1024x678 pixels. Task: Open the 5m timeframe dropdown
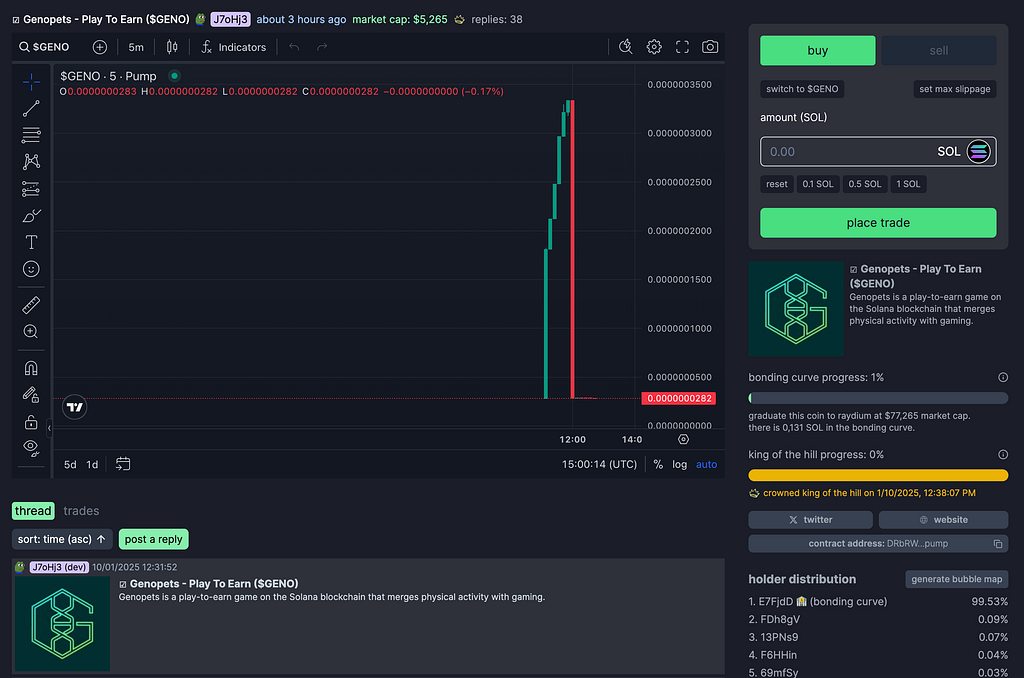coord(136,47)
